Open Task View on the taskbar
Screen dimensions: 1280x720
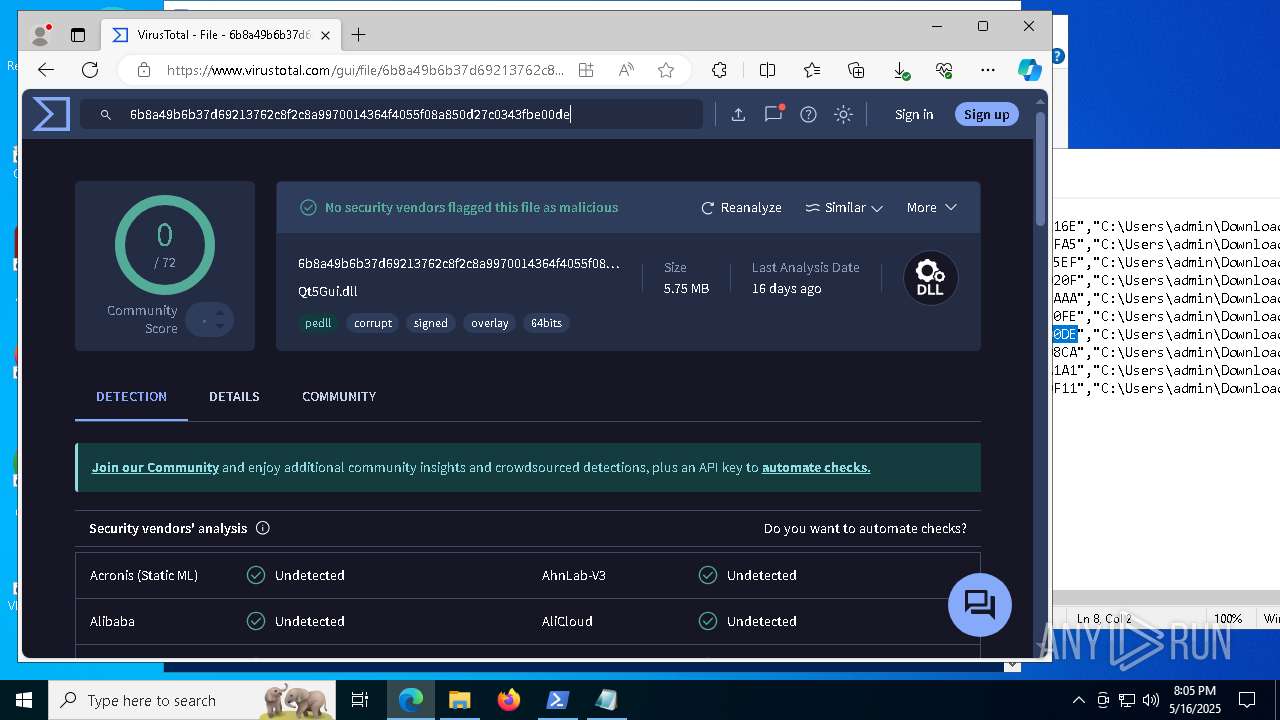point(360,700)
